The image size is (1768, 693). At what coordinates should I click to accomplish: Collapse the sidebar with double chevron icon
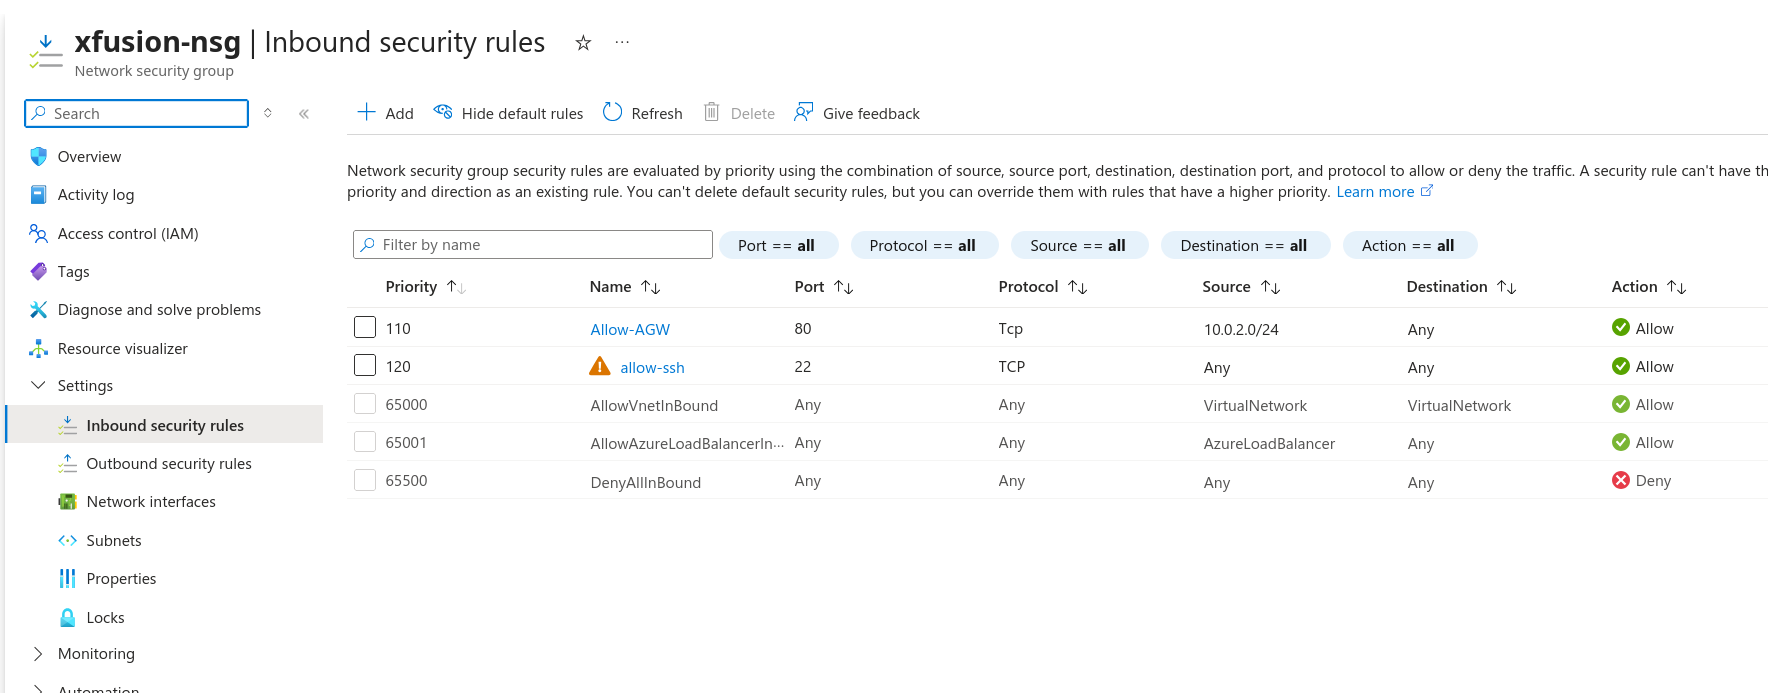[x=304, y=114]
